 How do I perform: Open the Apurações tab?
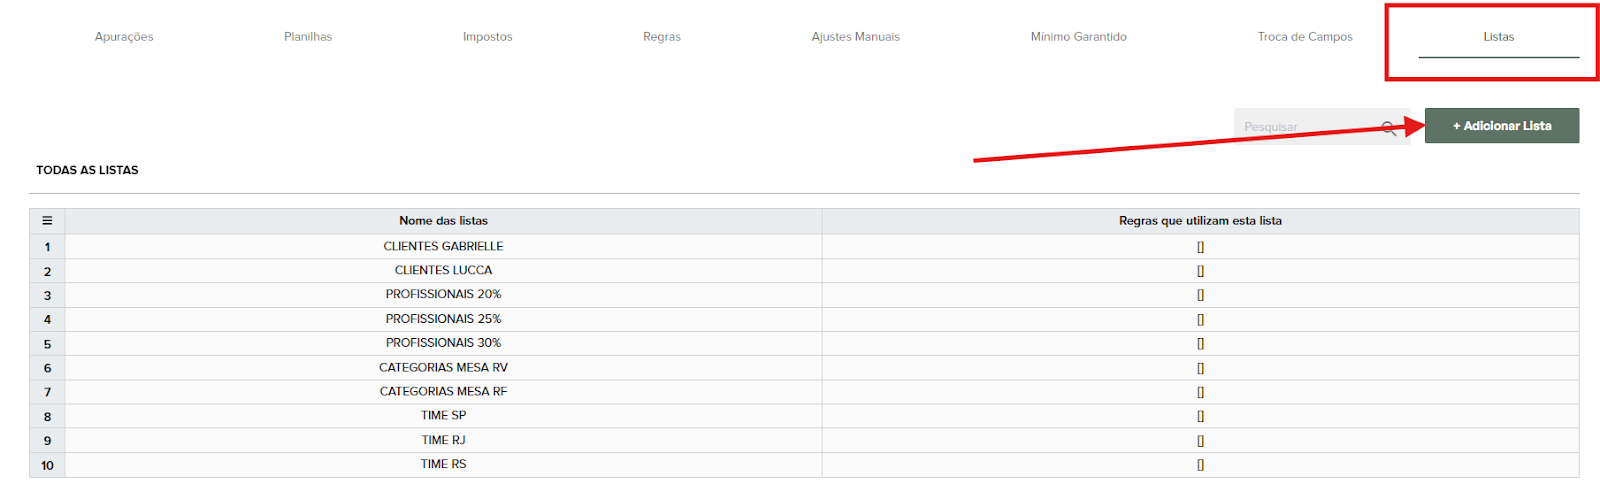(x=124, y=37)
